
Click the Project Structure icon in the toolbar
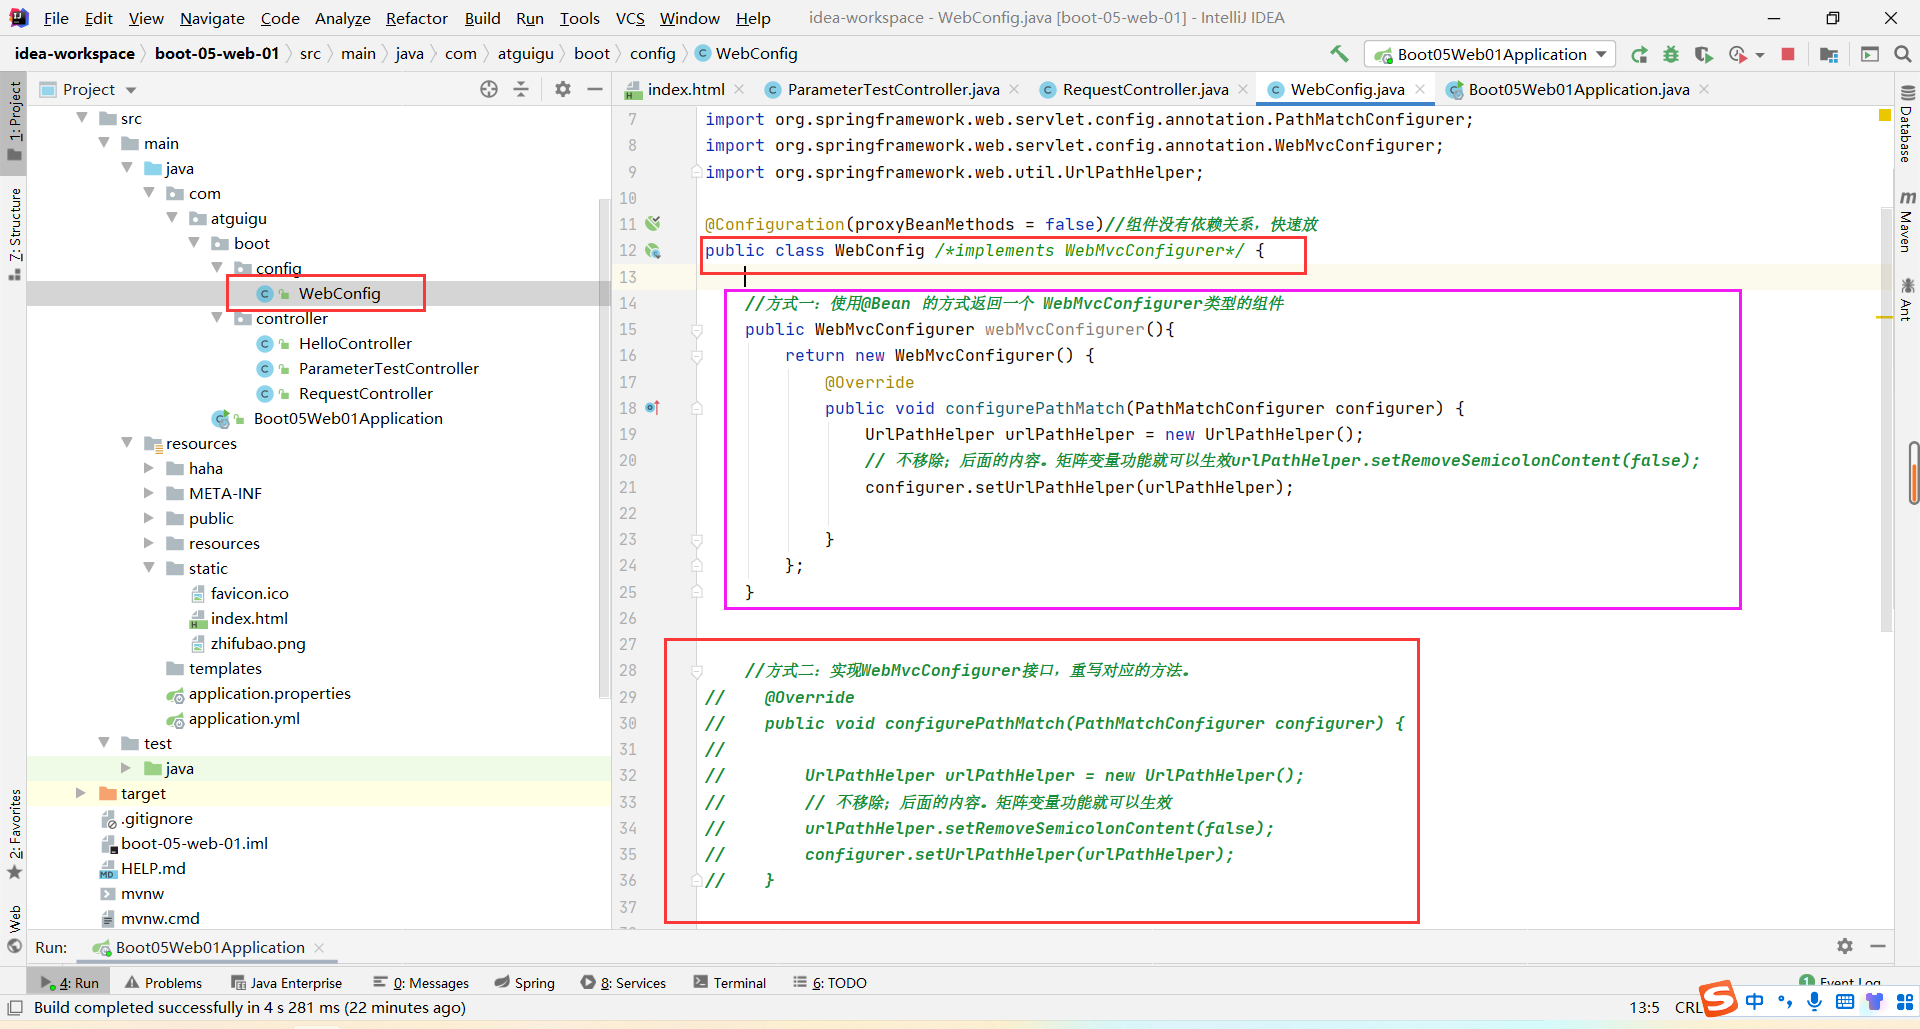(x=1829, y=55)
